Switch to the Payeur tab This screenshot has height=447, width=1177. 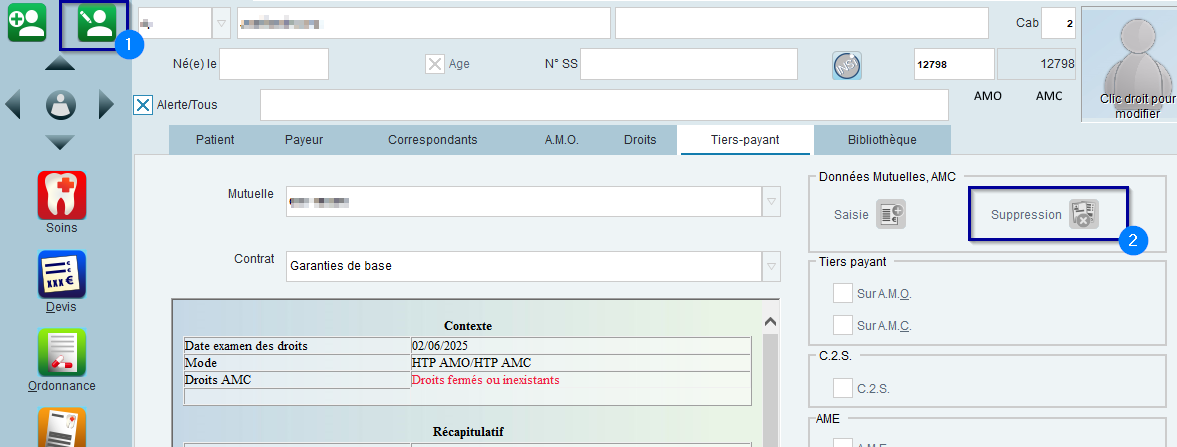tap(304, 140)
